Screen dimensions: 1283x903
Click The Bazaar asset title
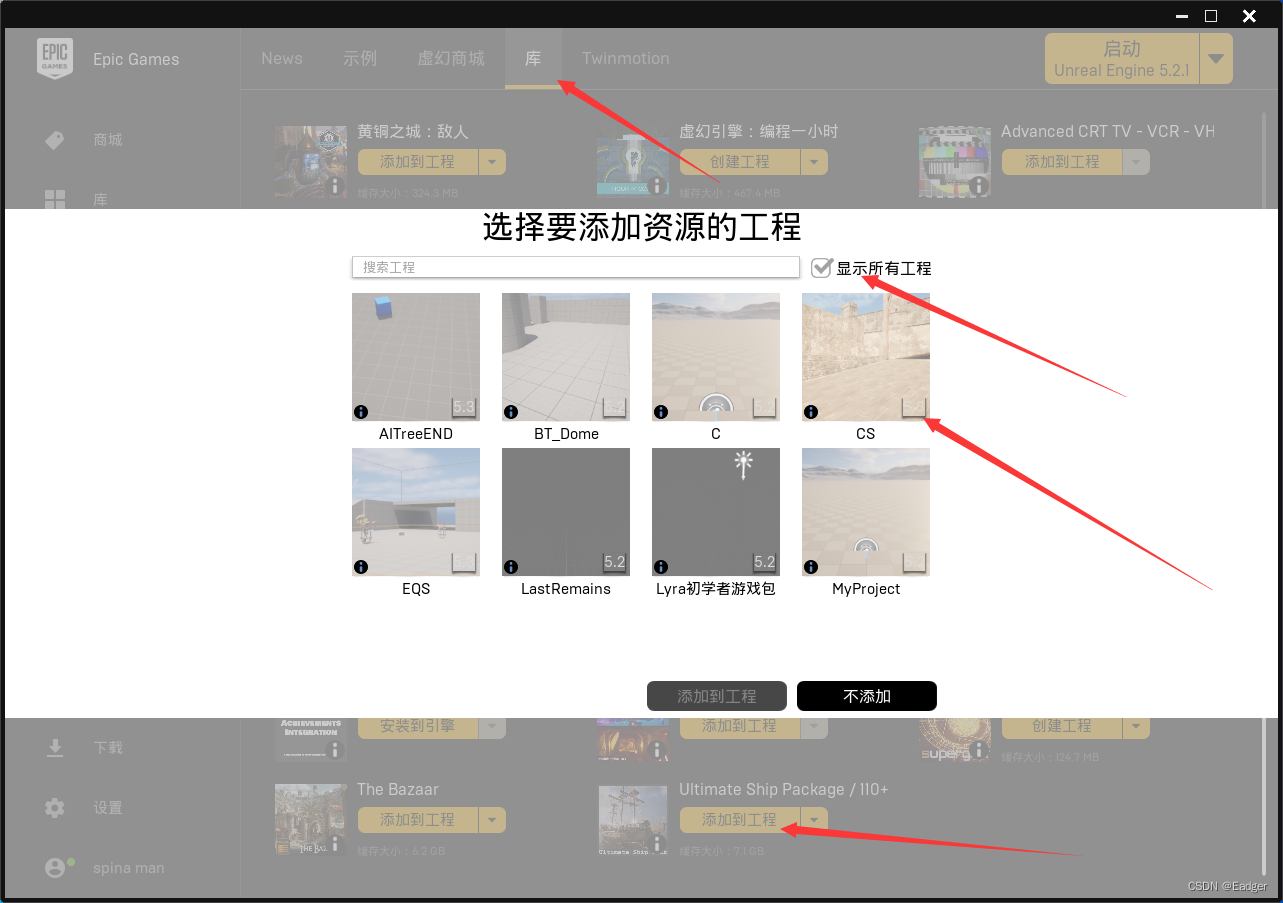coord(398,790)
